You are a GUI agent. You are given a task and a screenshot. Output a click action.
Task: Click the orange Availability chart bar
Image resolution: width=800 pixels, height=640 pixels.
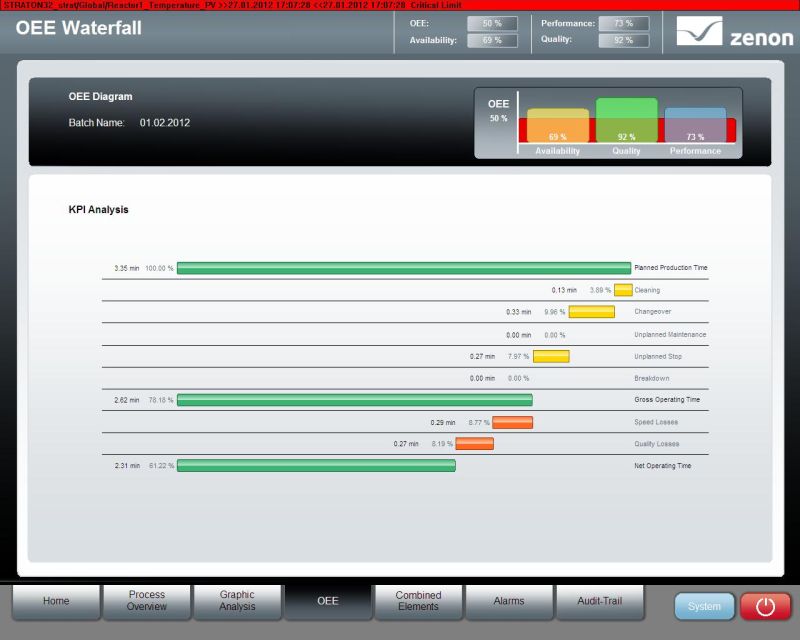(x=557, y=127)
